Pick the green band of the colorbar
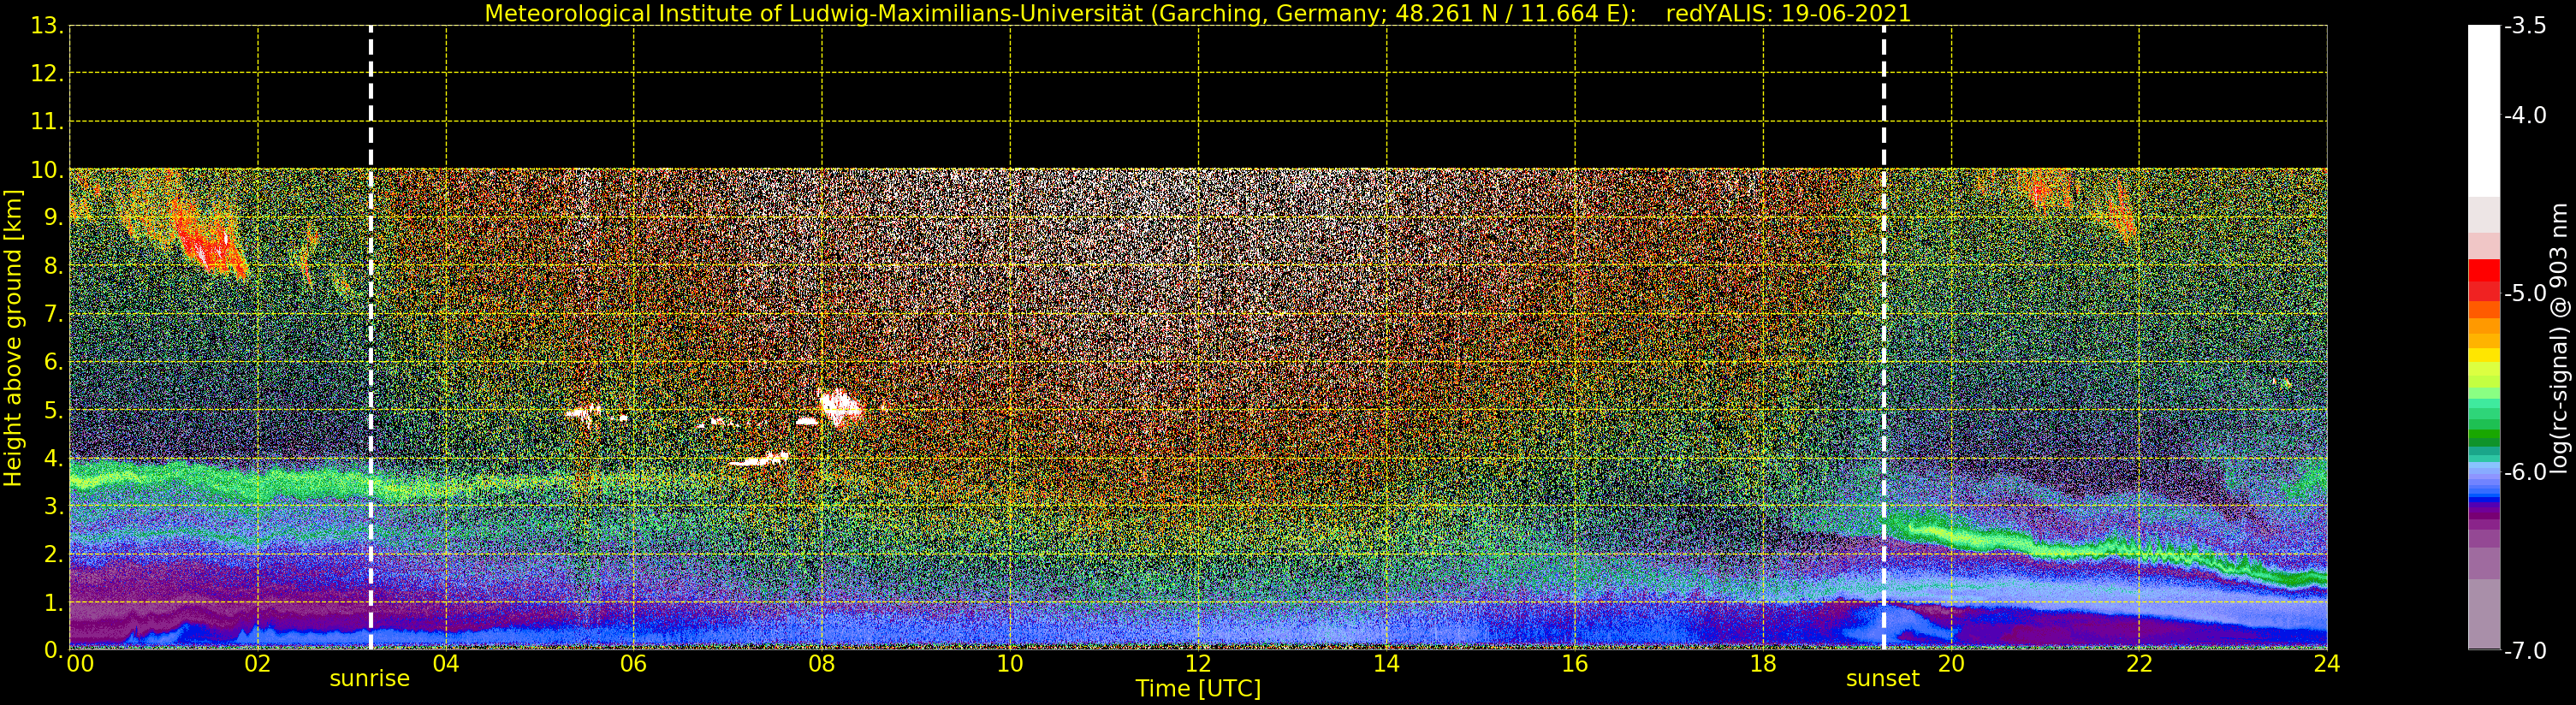Screen dimensions: 2576x705 pyautogui.click(x=2484, y=428)
